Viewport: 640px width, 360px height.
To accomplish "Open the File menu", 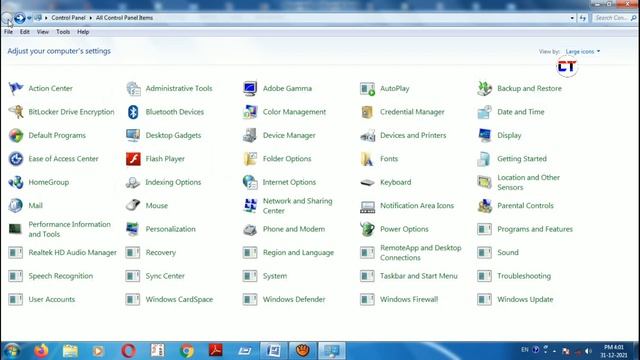I will click(x=8, y=32).
